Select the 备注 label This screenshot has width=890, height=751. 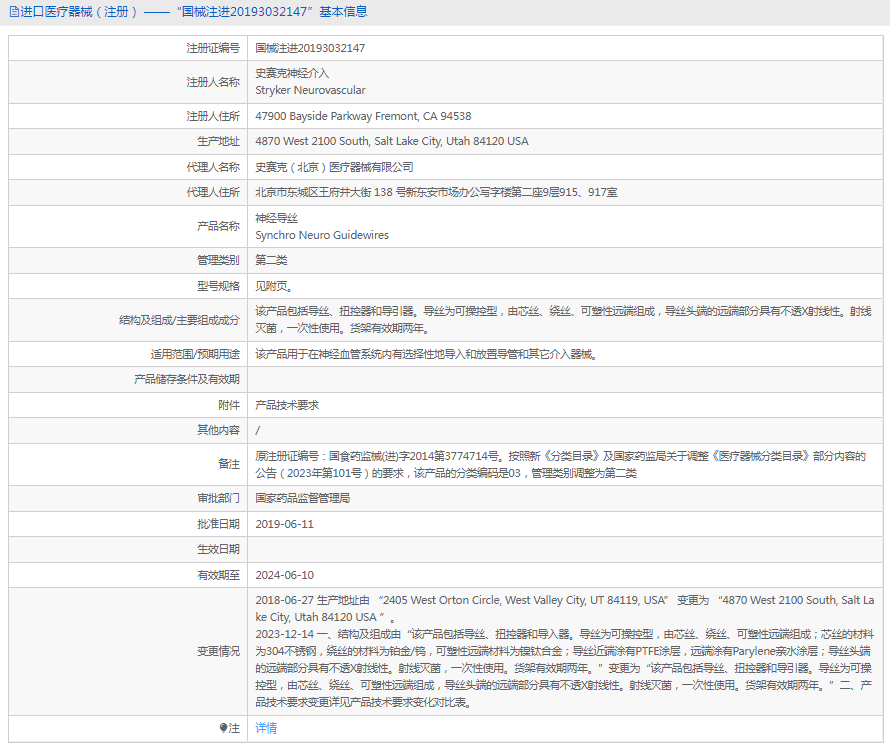(229, 464)
